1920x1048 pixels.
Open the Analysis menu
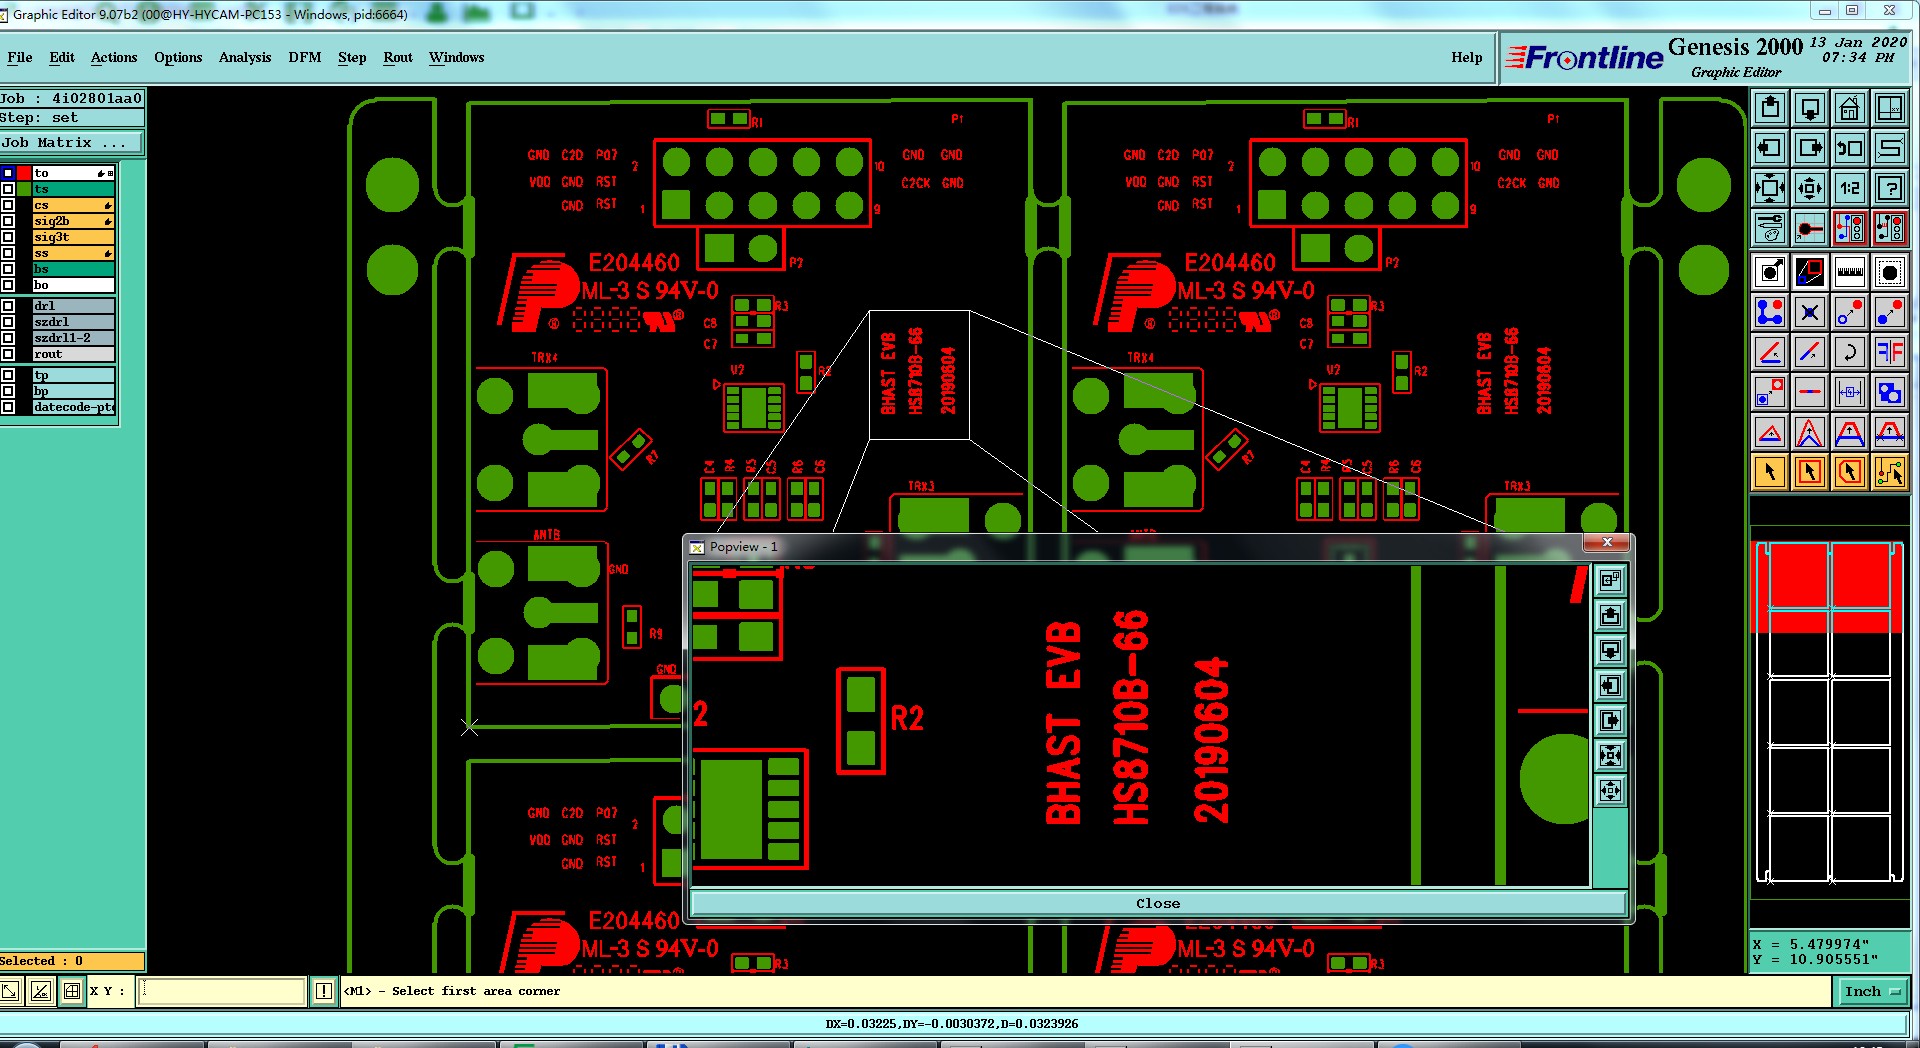(245, 57)
